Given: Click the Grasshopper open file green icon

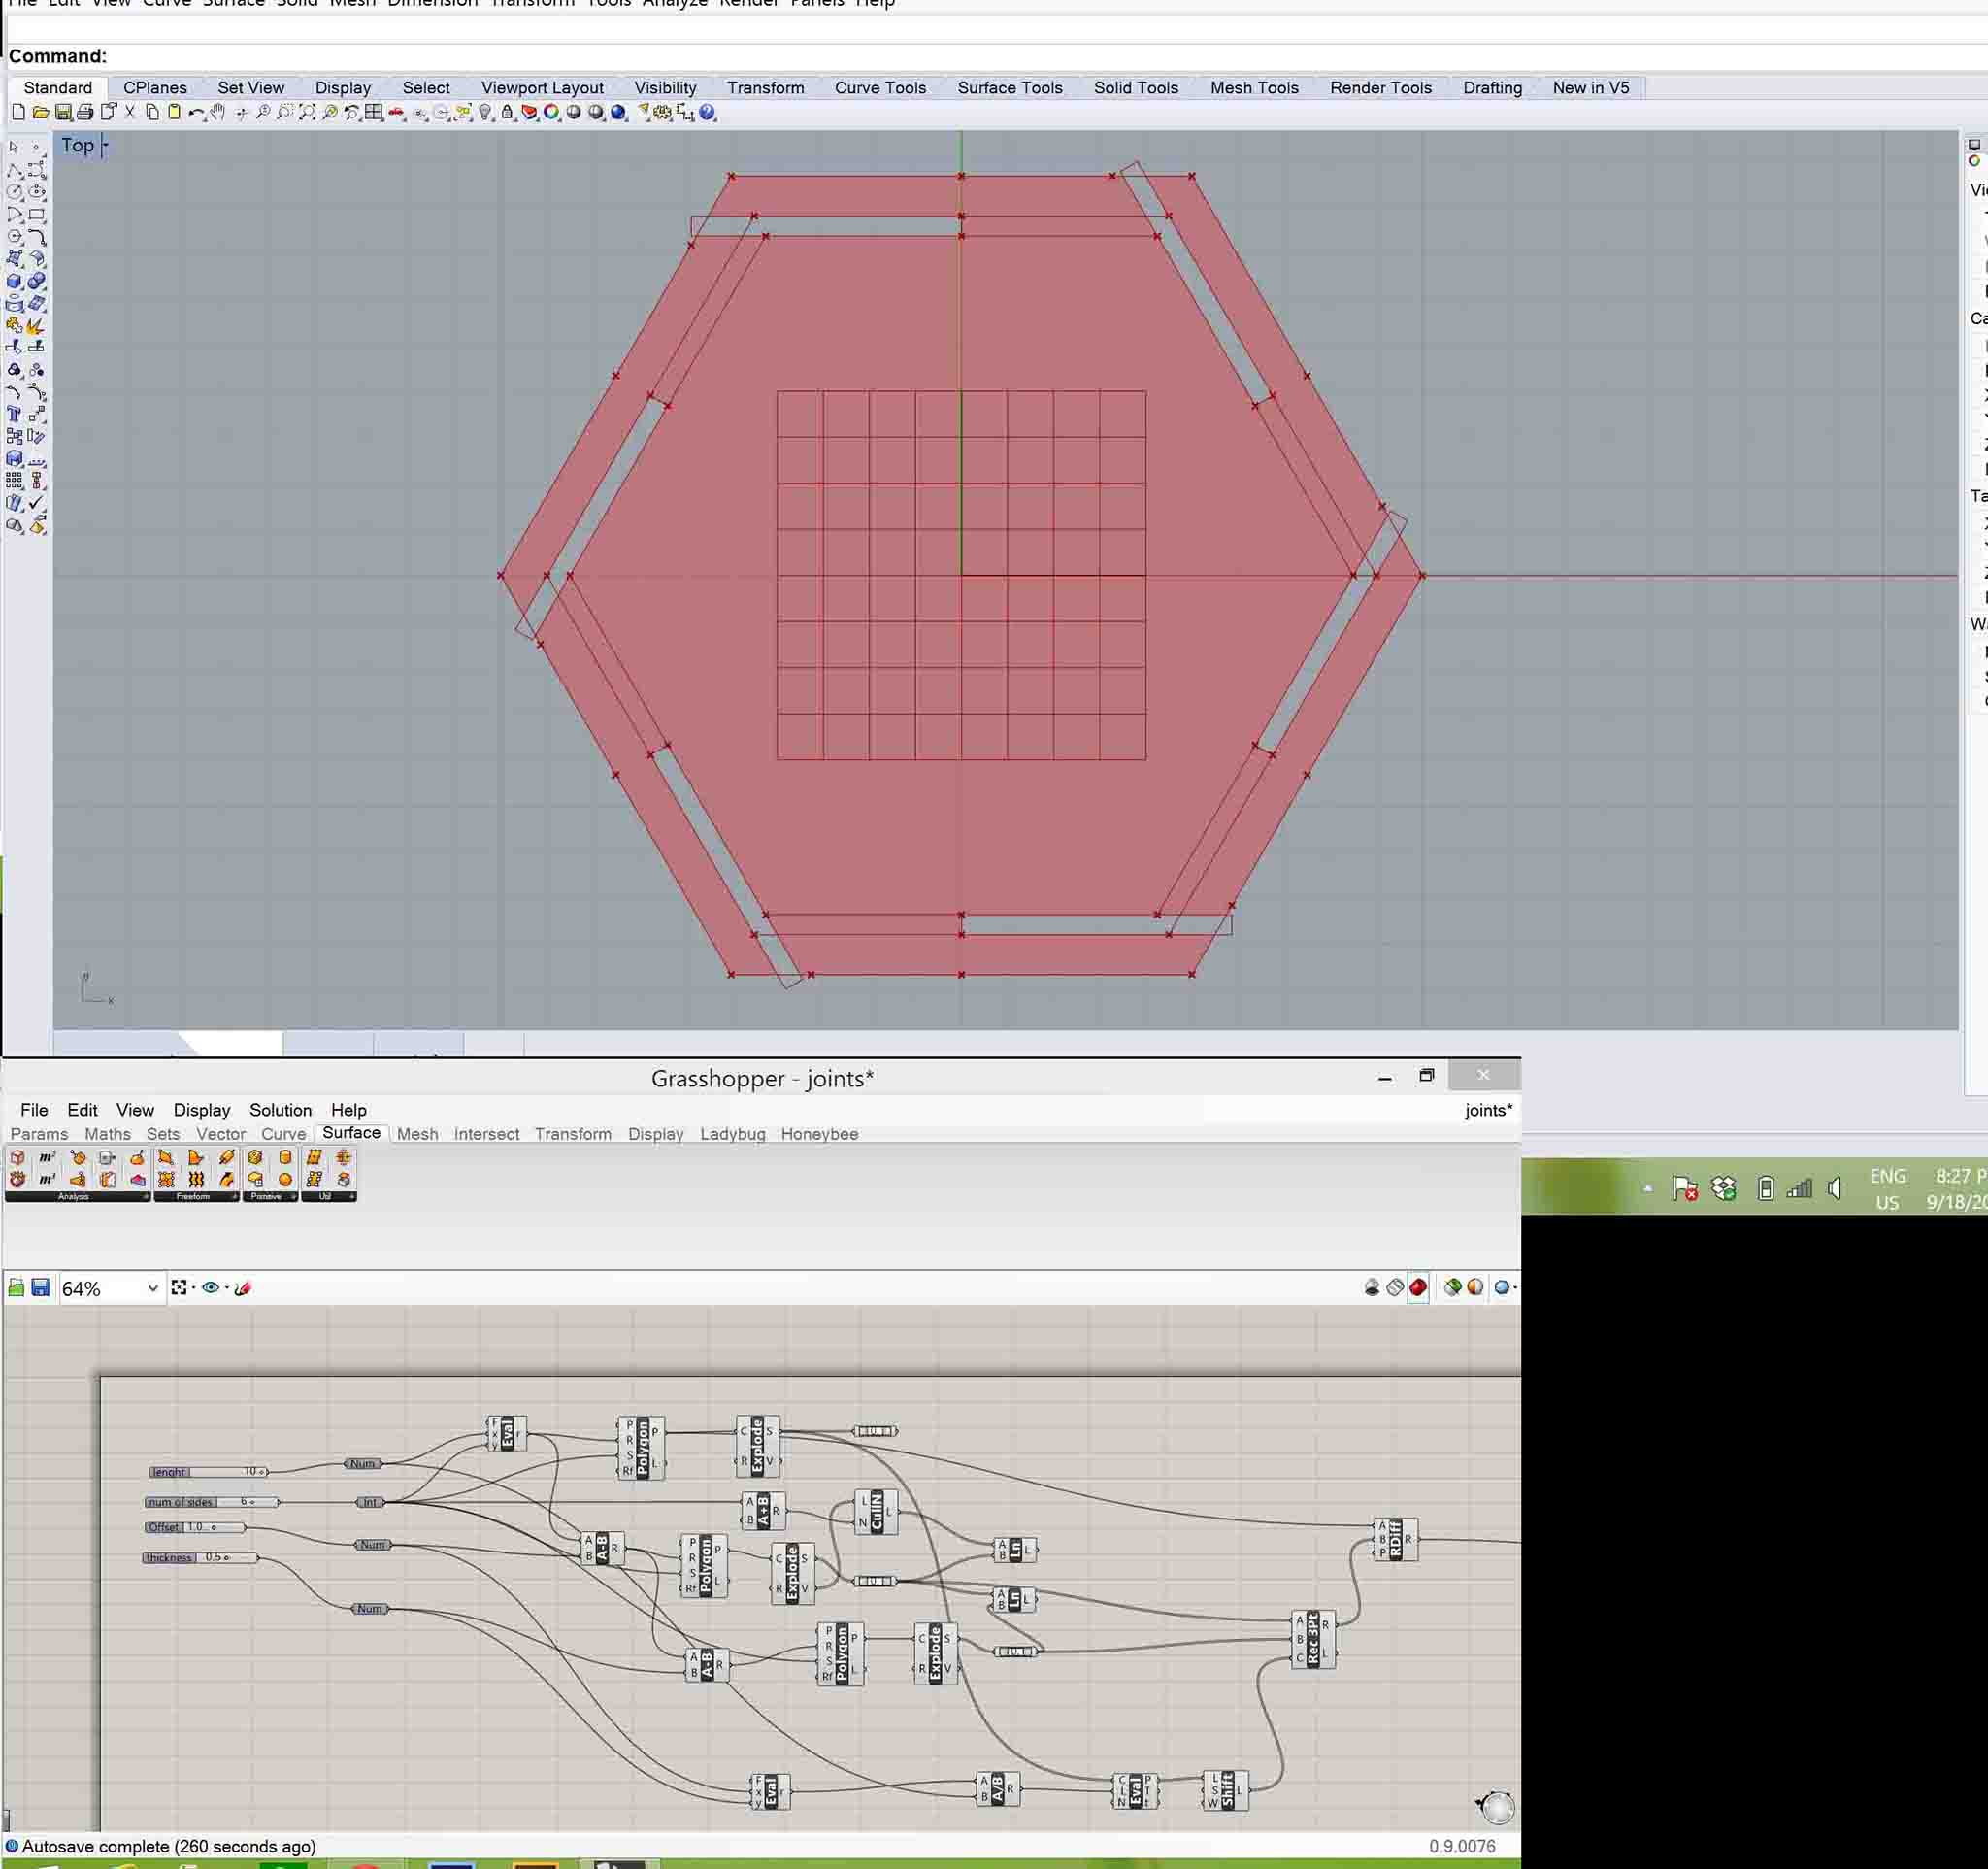Looking at the screenshot, I should tap(16, 1288).
